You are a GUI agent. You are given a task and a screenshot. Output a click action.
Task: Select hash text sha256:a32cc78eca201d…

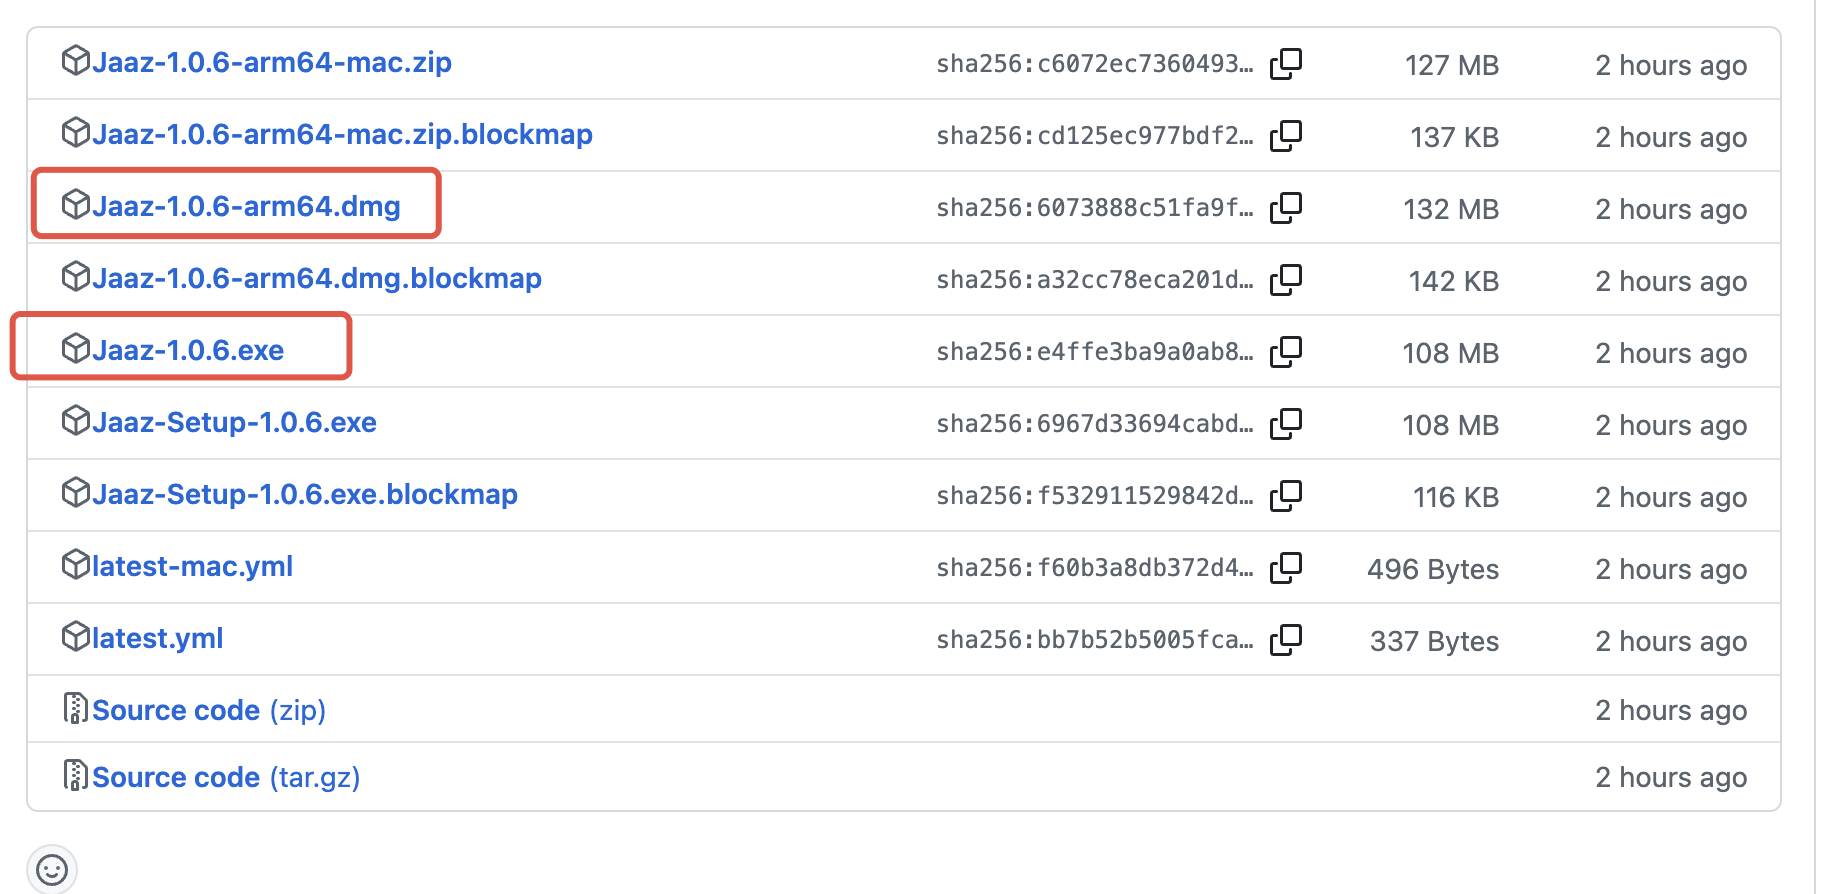tap(1095, 280)
